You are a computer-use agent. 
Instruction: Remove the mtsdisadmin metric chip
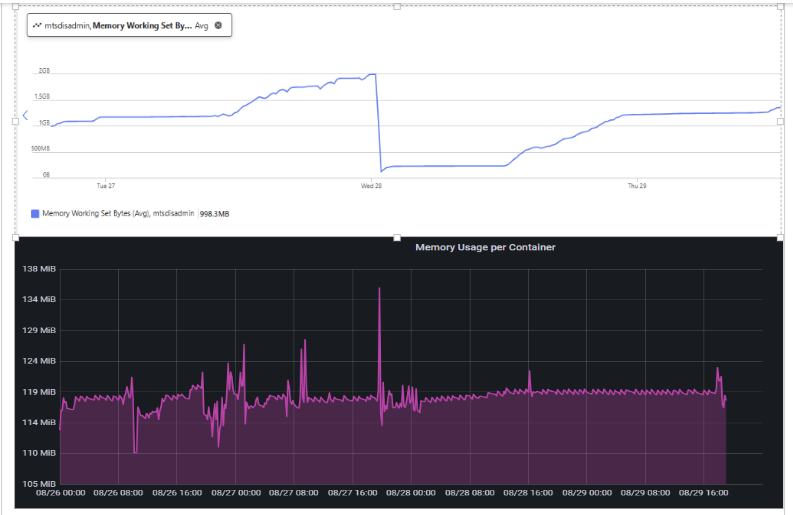pyautogui.click(x=218, y=25)
